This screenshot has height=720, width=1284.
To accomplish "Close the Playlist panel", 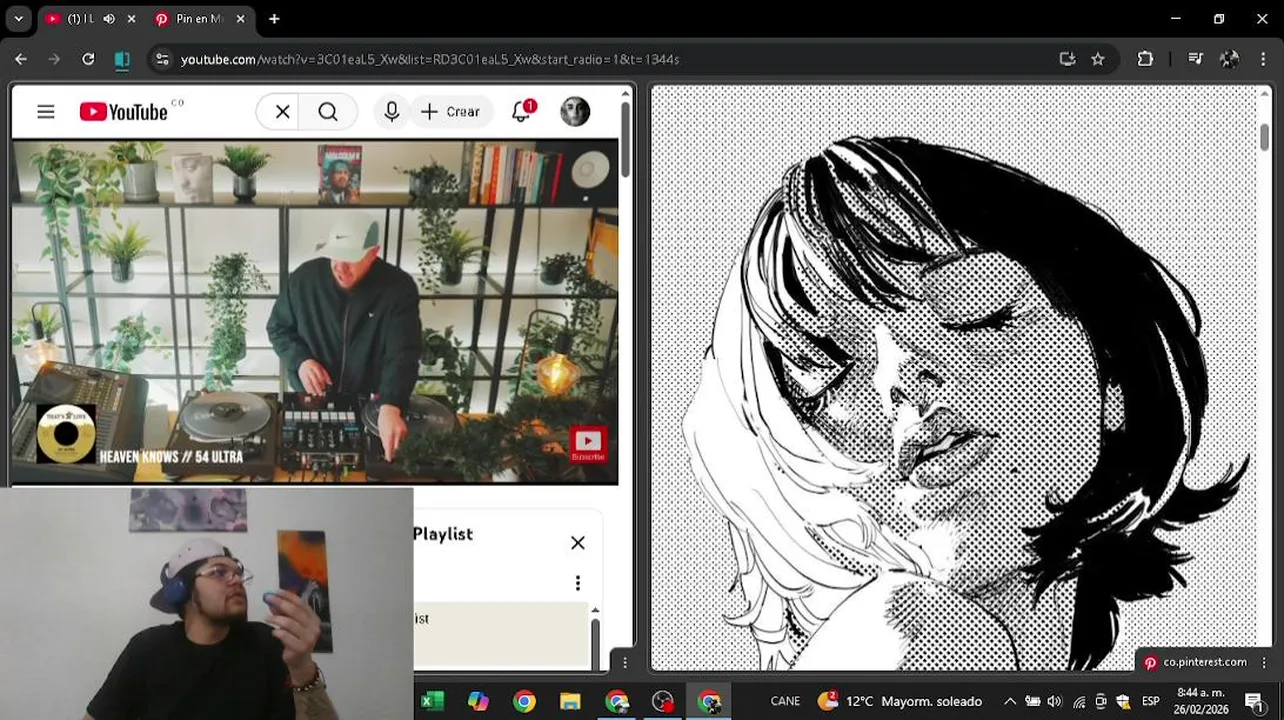I will tap(578, 543).
